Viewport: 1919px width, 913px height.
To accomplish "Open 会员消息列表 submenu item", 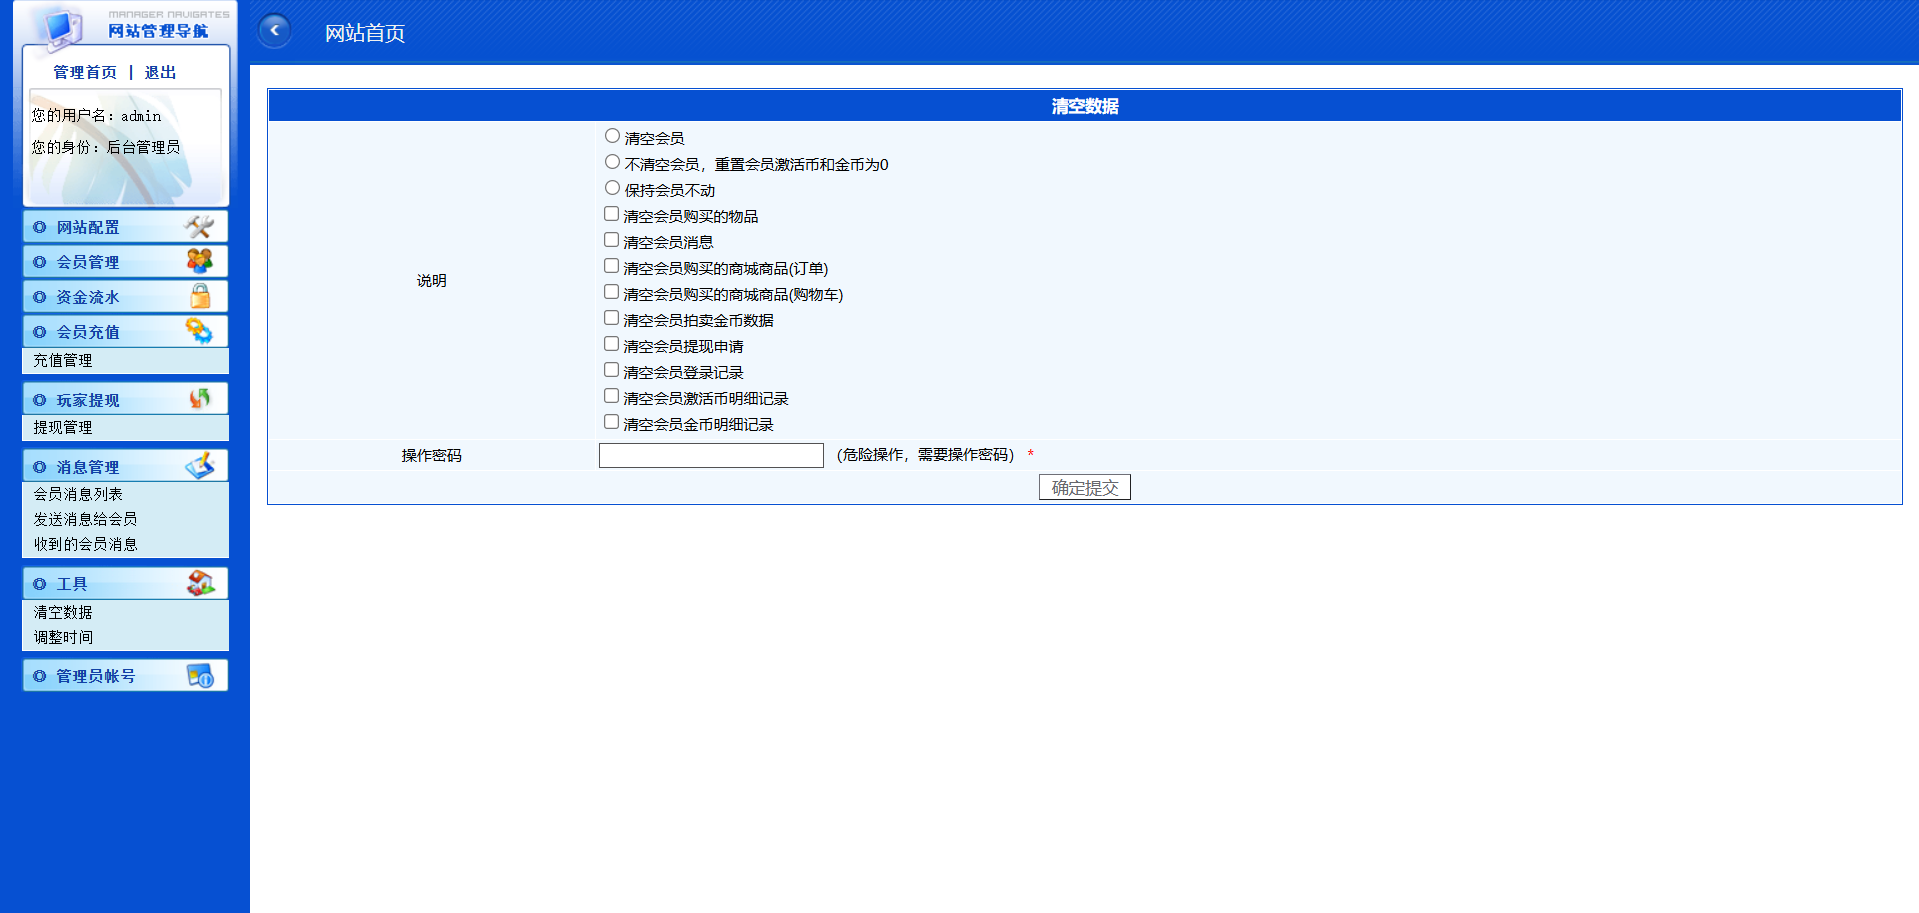I will (x=78, y=494).
